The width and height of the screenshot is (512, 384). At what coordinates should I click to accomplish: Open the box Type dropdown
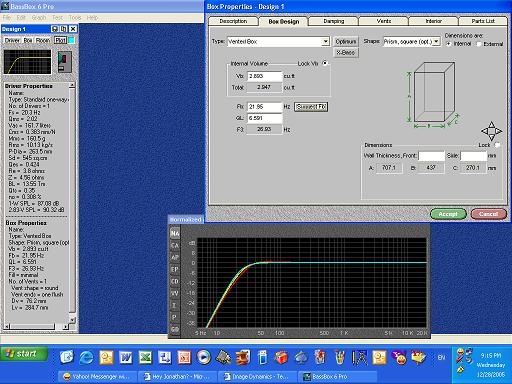325,42
